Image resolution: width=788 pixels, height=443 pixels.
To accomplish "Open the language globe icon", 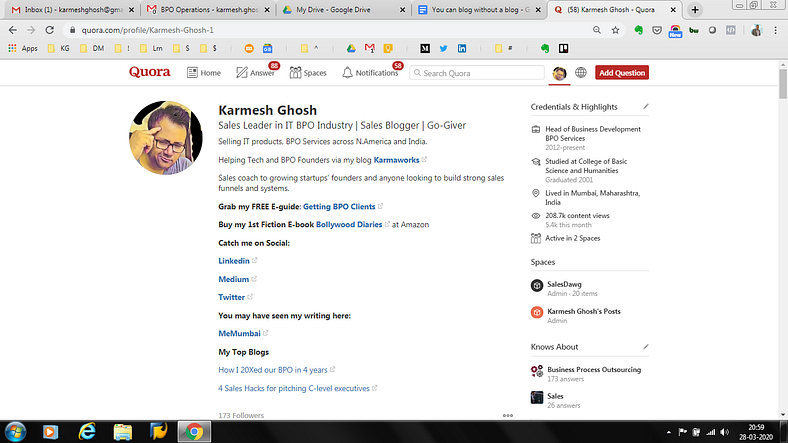I will [581, 72].
